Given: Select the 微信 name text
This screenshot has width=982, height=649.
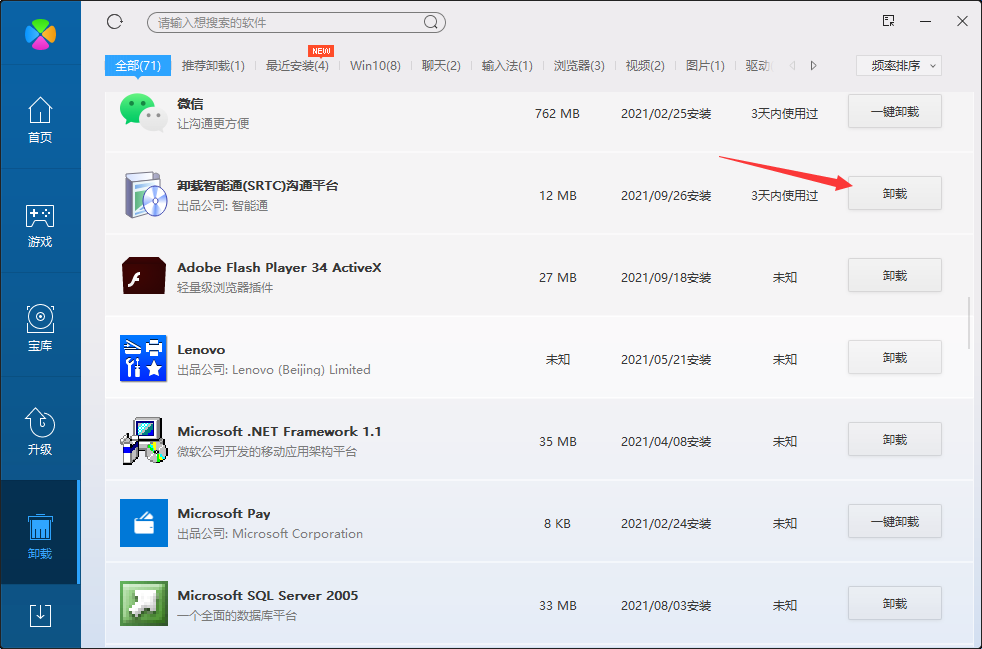Looking at the screenshot, I should [x=190, y=104].
